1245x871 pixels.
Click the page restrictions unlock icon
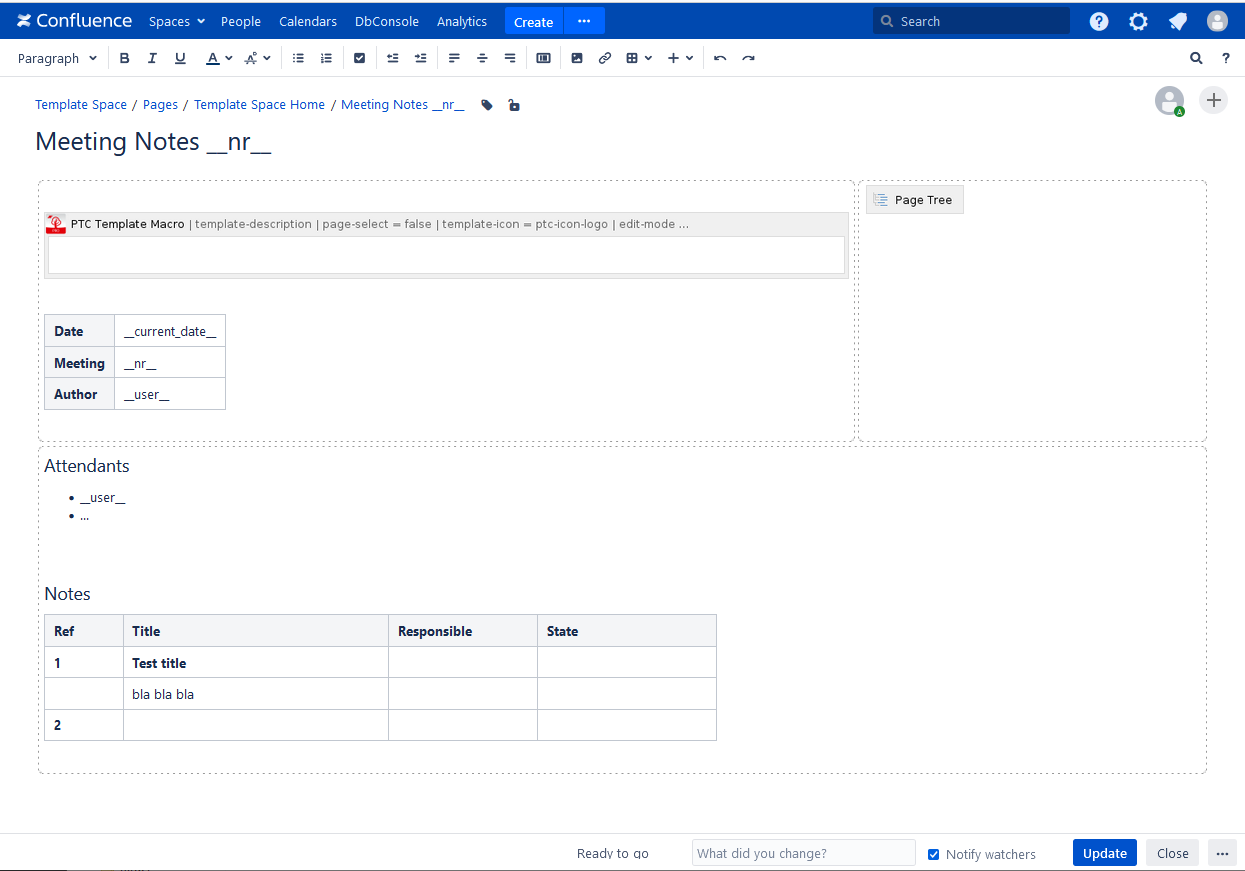(x=514, y=105)
